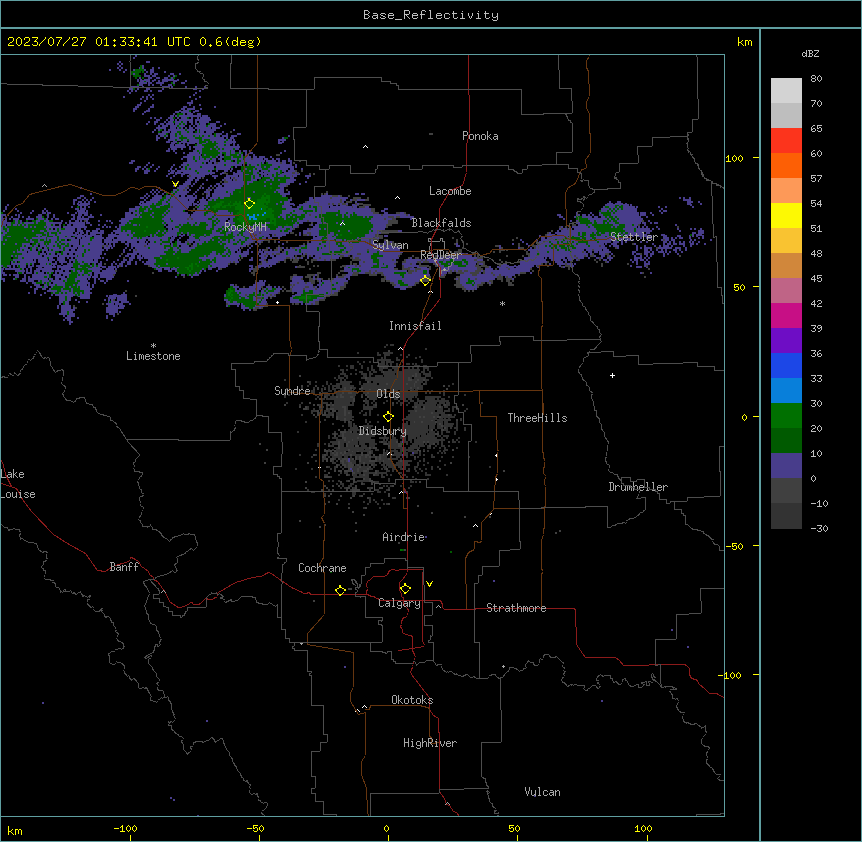
Task: Click the asterisk marker east of Innisfail
Action: tap(502, 303)
